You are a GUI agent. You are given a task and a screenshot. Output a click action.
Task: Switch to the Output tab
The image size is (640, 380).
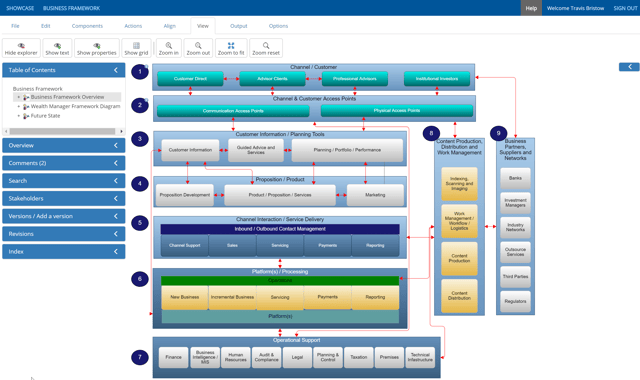point(239,26)
